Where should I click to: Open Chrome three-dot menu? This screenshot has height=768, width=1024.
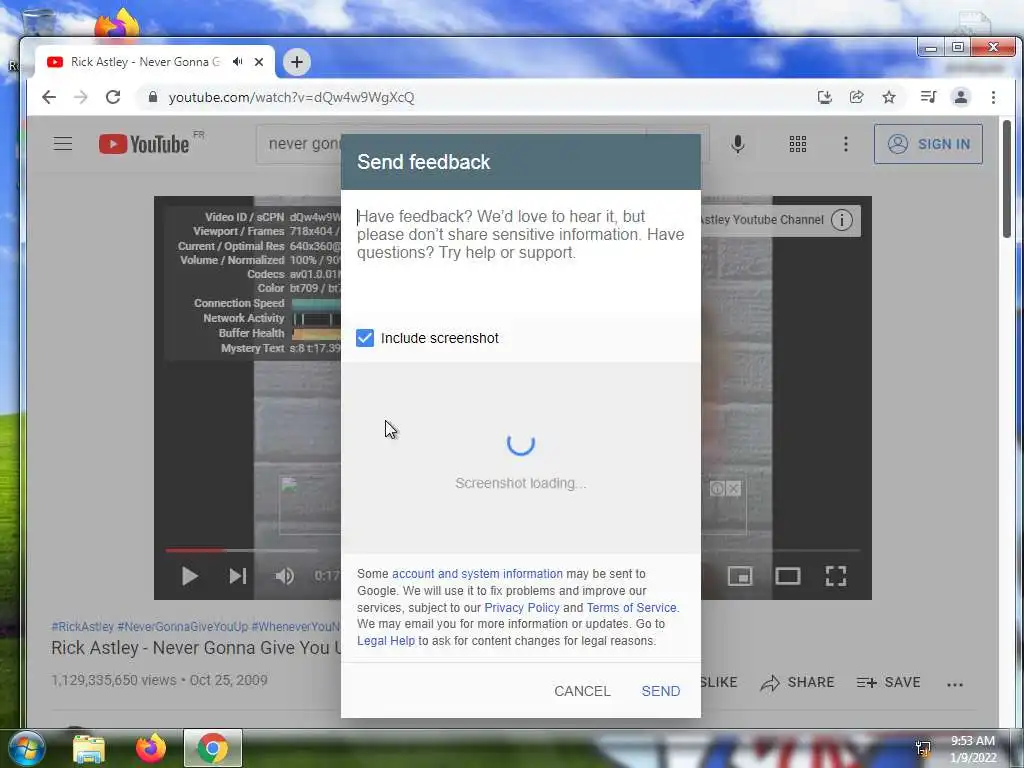[993, 97]
